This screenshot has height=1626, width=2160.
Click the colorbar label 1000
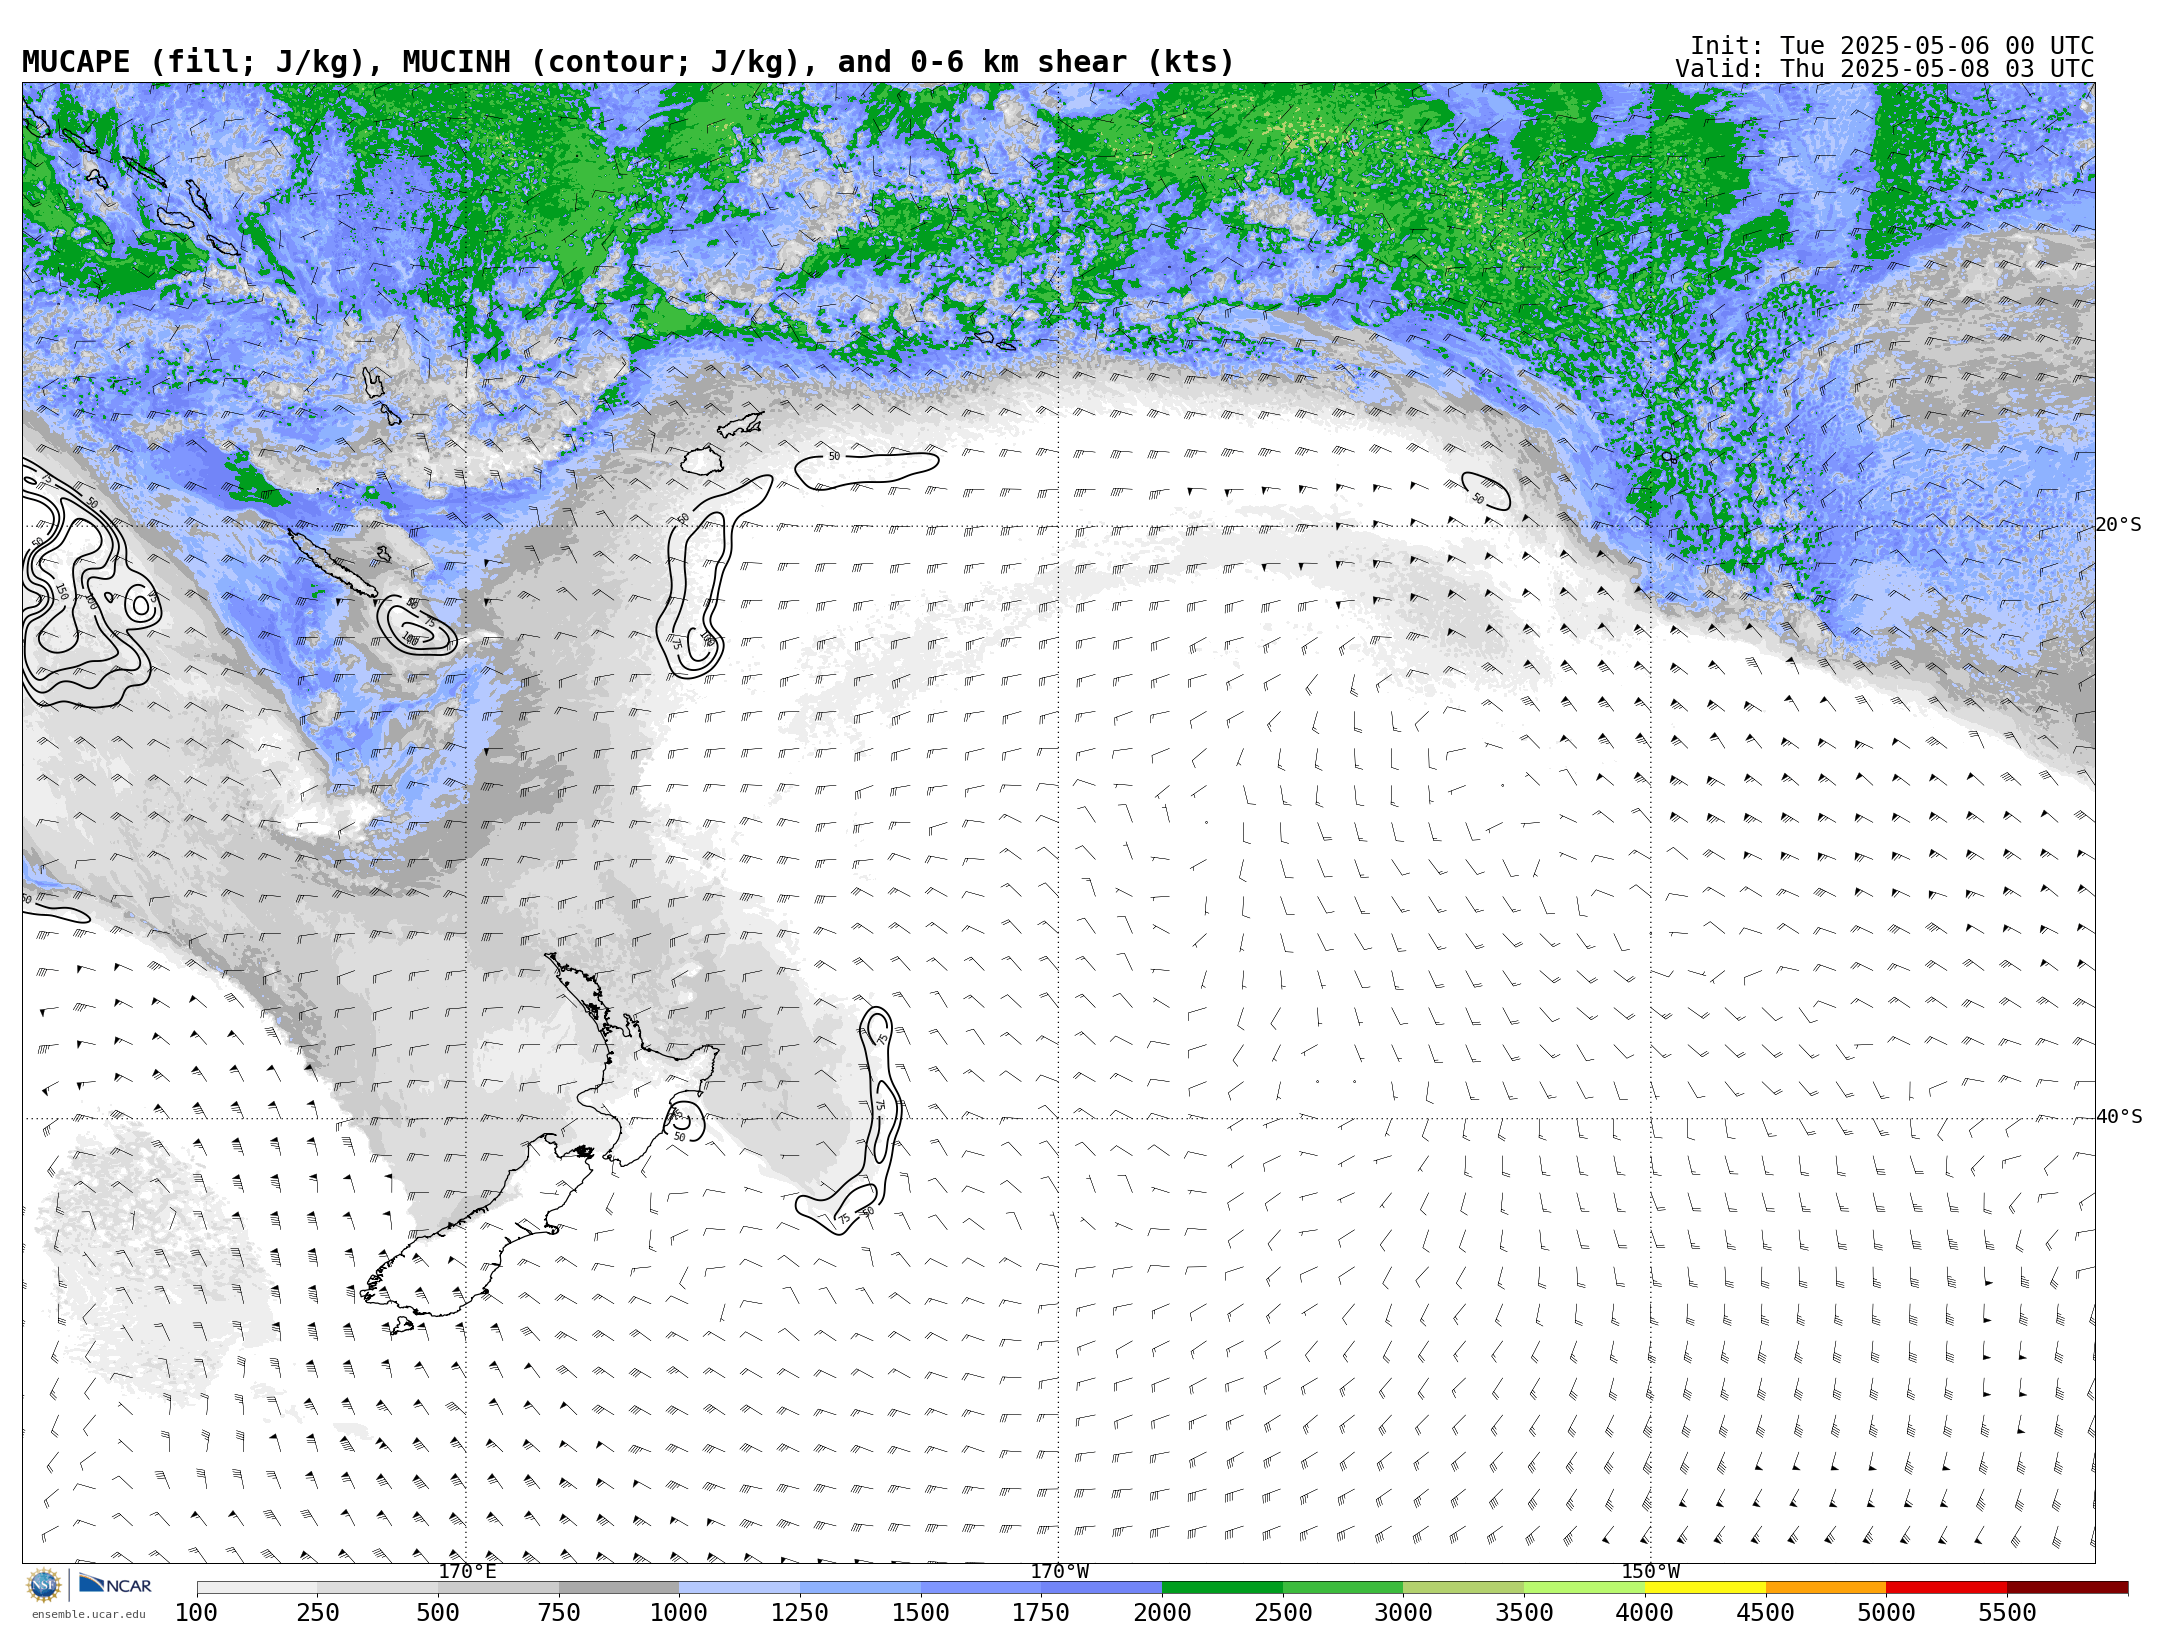680,1613
